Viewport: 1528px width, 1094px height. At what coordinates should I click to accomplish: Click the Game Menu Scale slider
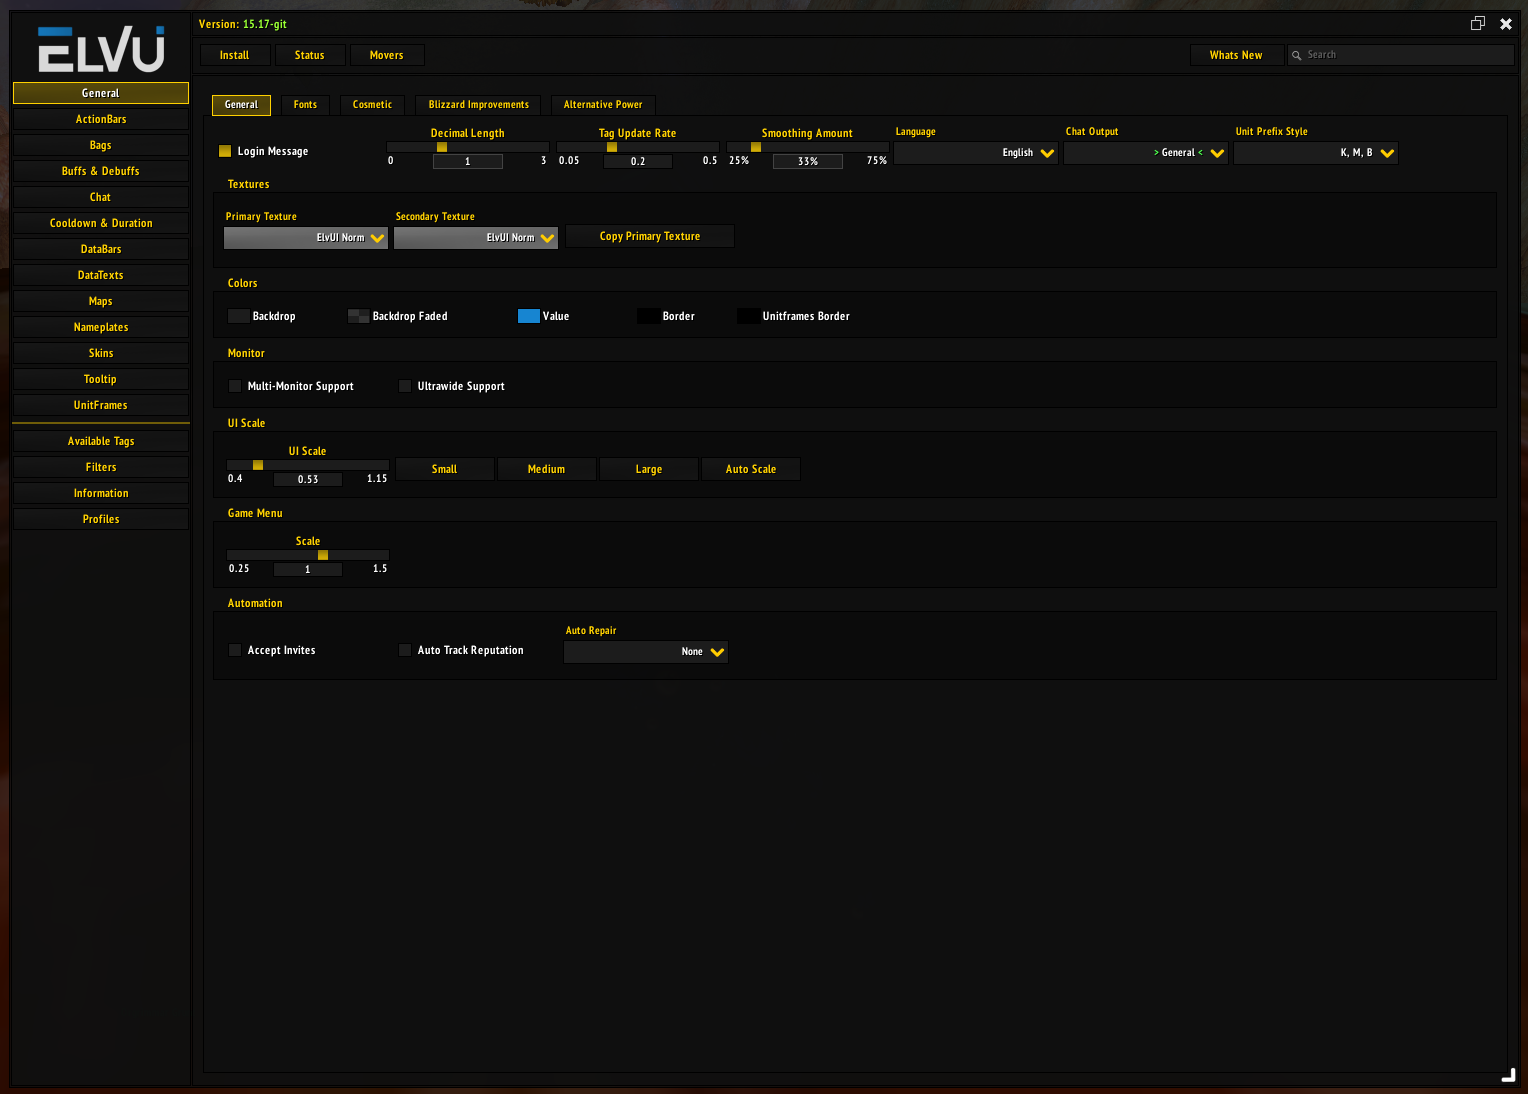308,555
